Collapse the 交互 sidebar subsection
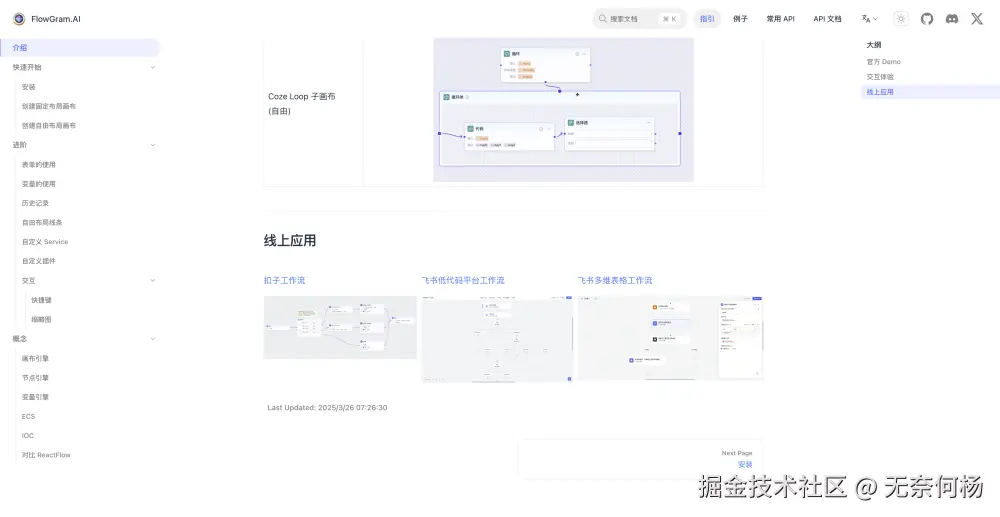 point(152,280)
